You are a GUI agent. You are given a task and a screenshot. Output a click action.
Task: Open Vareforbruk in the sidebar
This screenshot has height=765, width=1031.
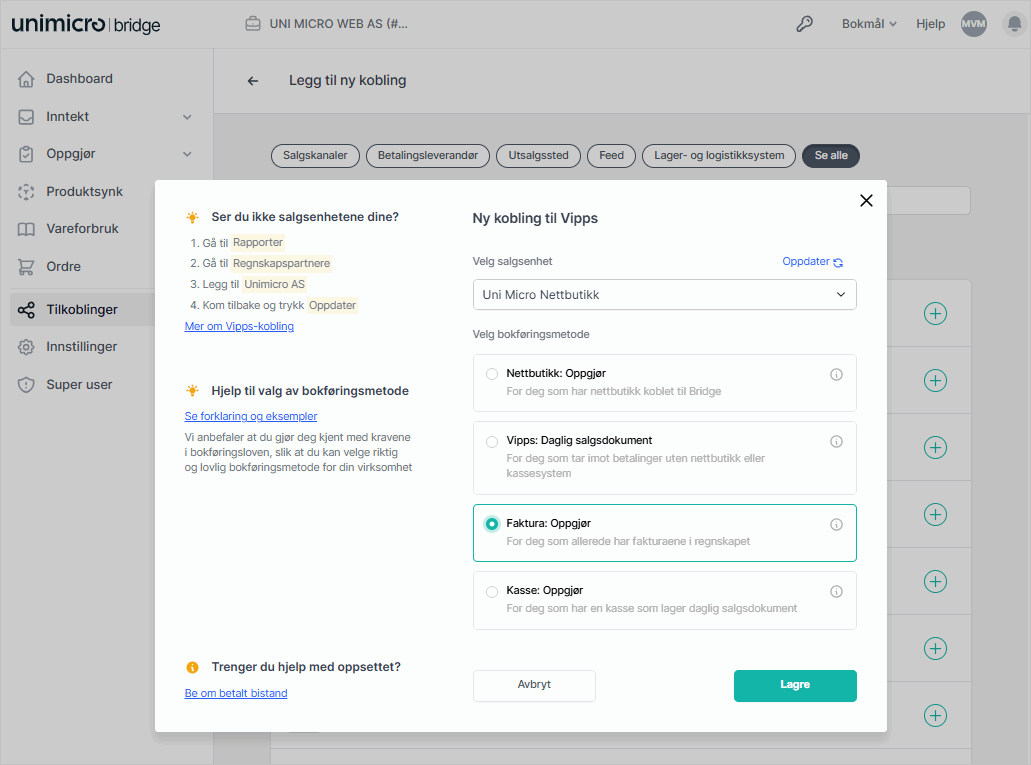82,229
